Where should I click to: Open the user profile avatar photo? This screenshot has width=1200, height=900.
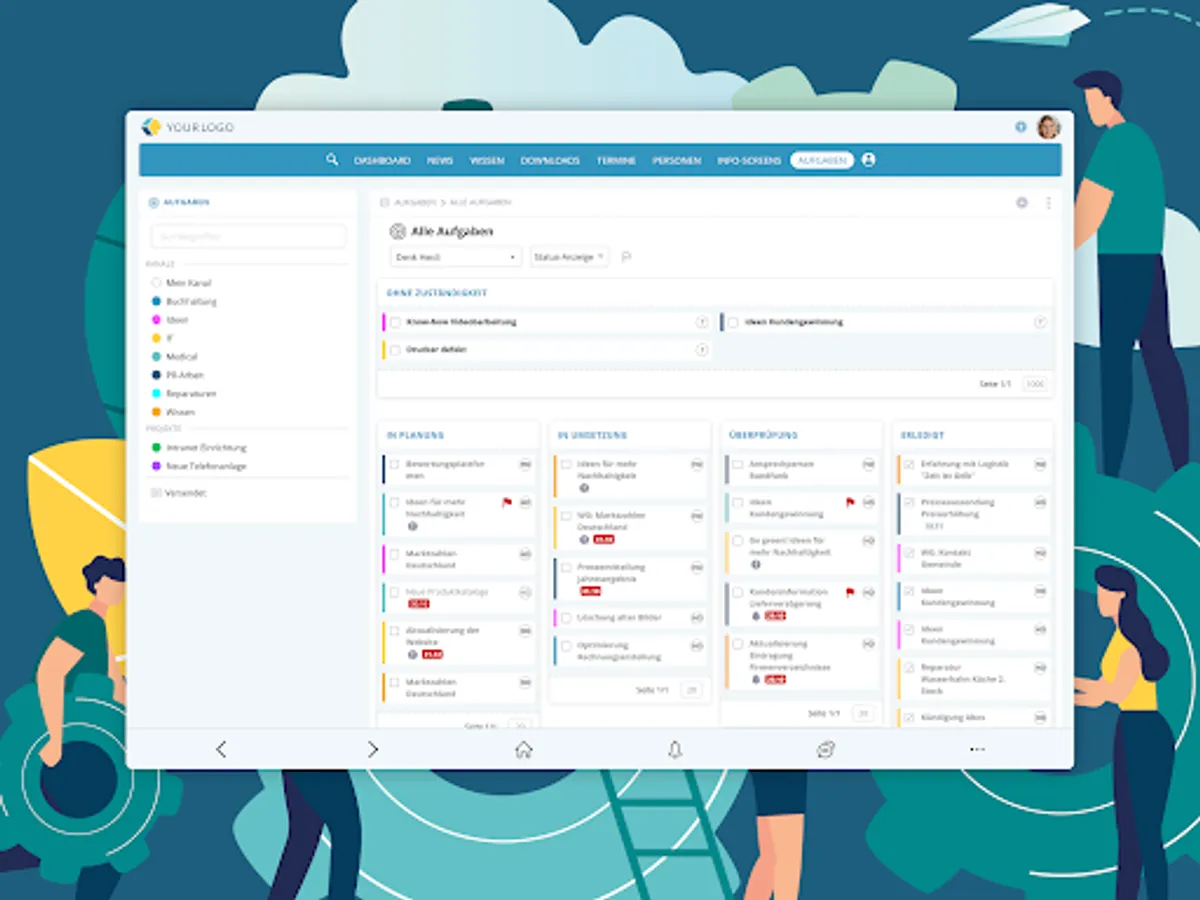[x=1048, y=127]
